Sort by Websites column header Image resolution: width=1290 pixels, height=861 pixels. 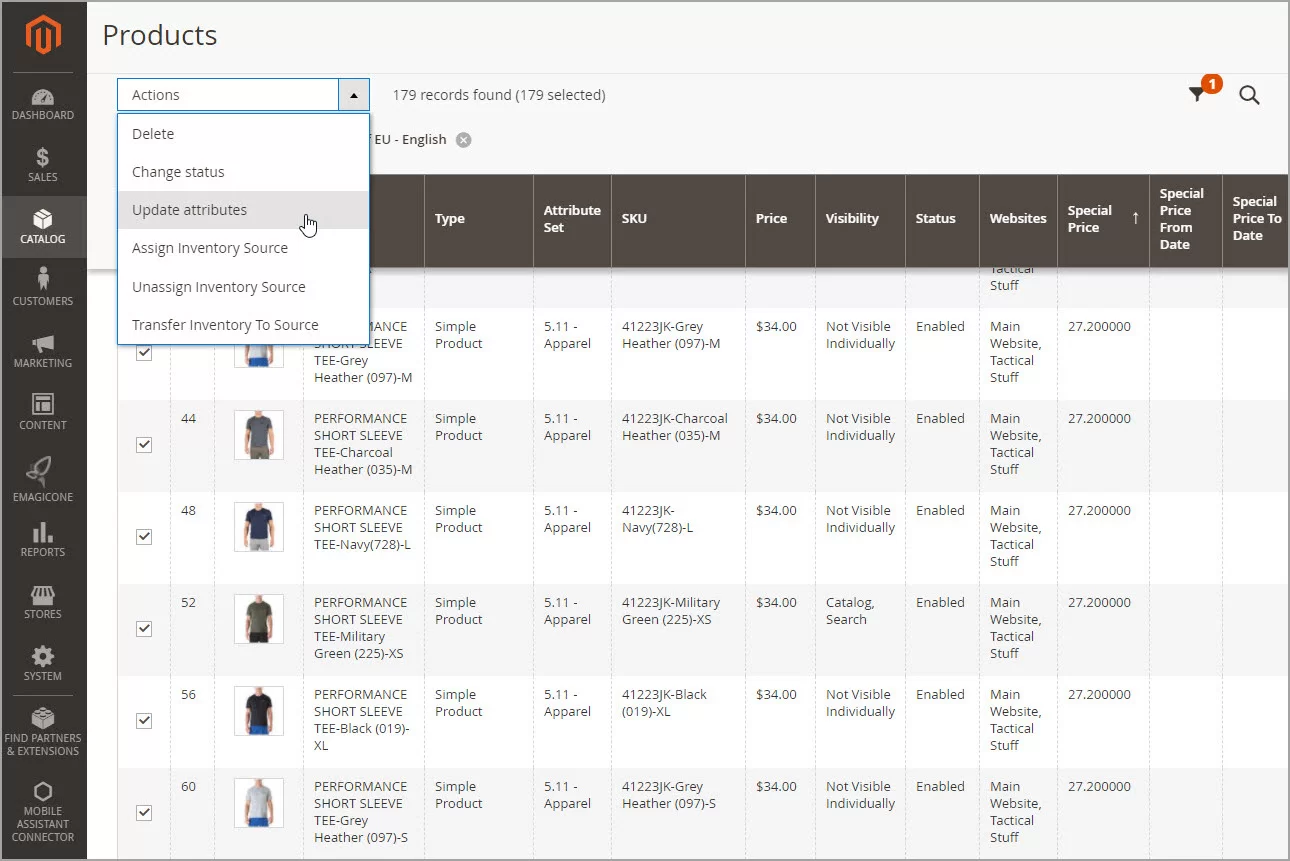pos(1018,219)
